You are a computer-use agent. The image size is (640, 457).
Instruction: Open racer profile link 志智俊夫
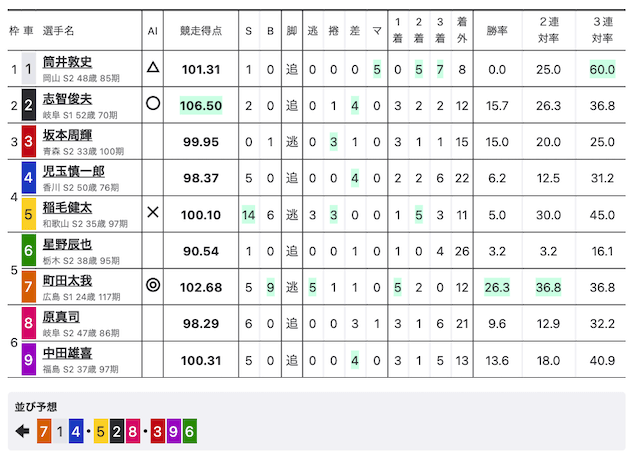pyautogui.click(x=67, y=99)
